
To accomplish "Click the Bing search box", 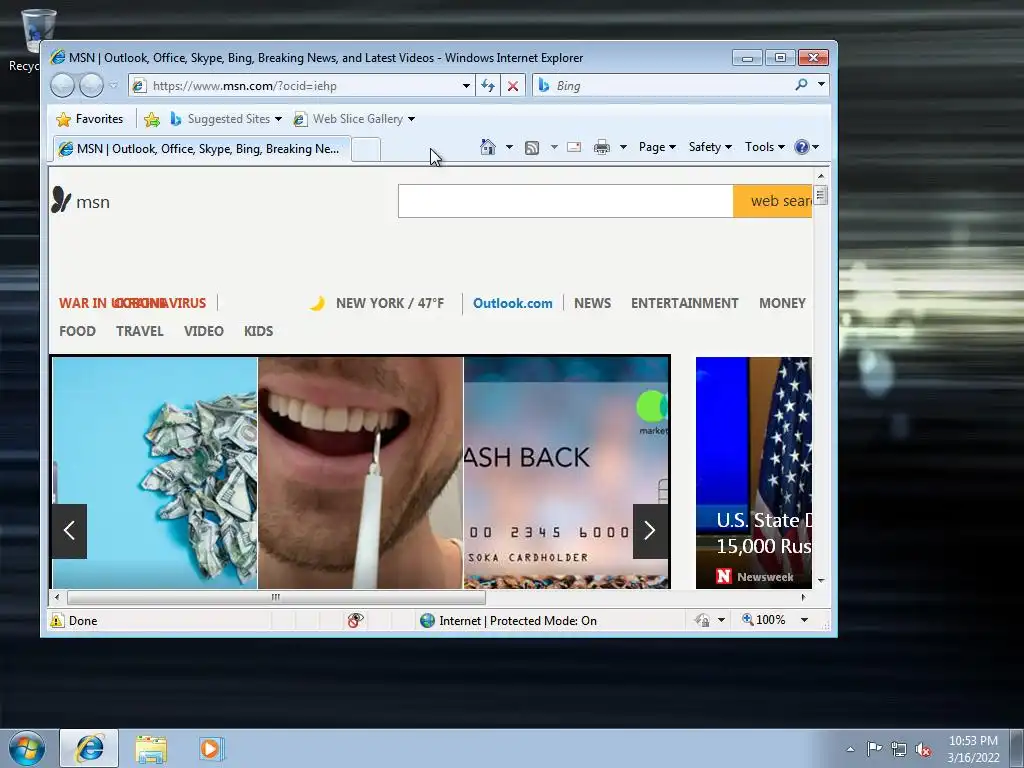I will [665, 86].
